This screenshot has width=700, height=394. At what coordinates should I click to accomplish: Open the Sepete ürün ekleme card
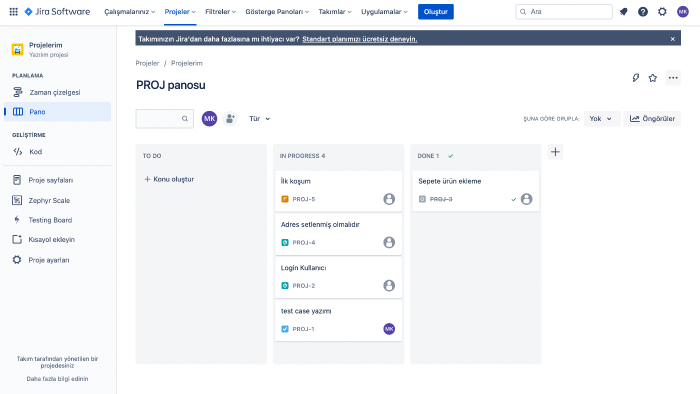coord(475,191)
